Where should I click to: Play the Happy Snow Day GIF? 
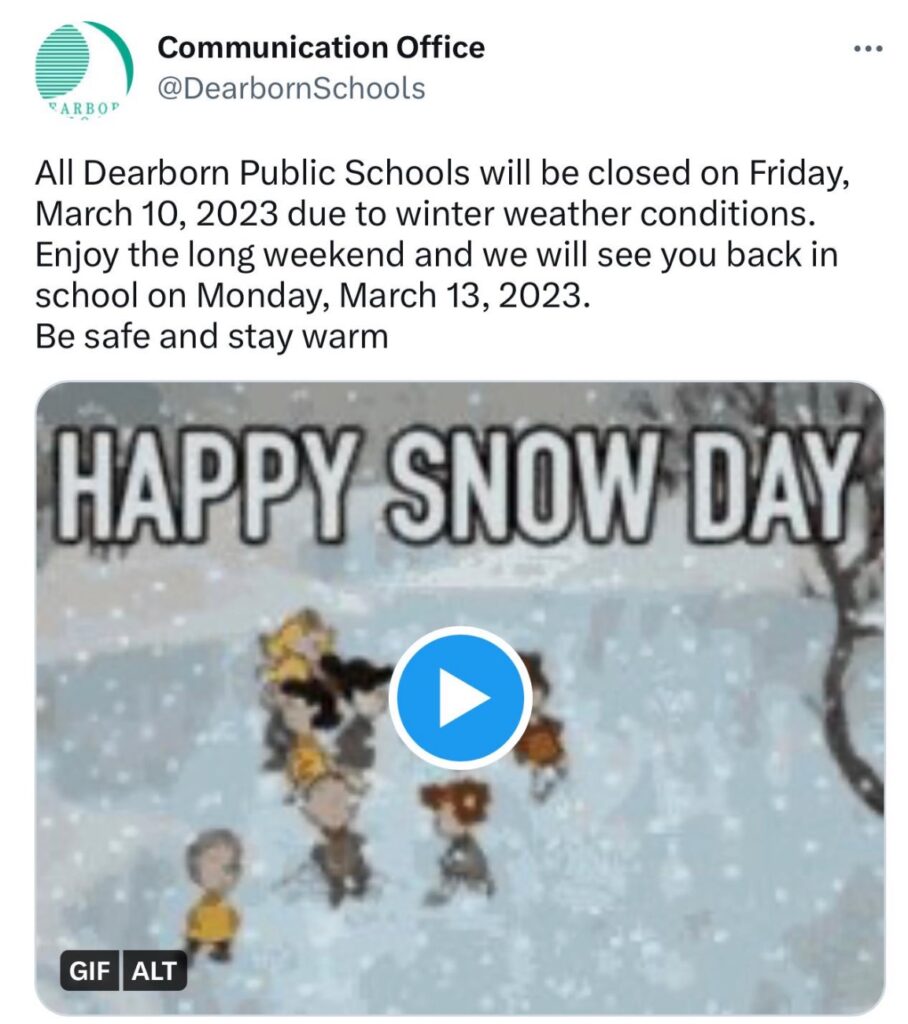tap(460, 697)
